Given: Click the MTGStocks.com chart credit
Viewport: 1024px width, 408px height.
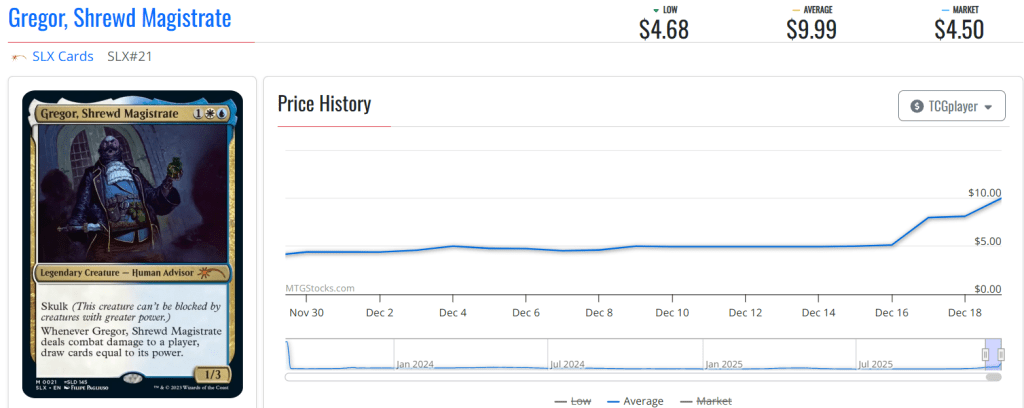Looking at the screenshot, I should [x=320, y=288].
